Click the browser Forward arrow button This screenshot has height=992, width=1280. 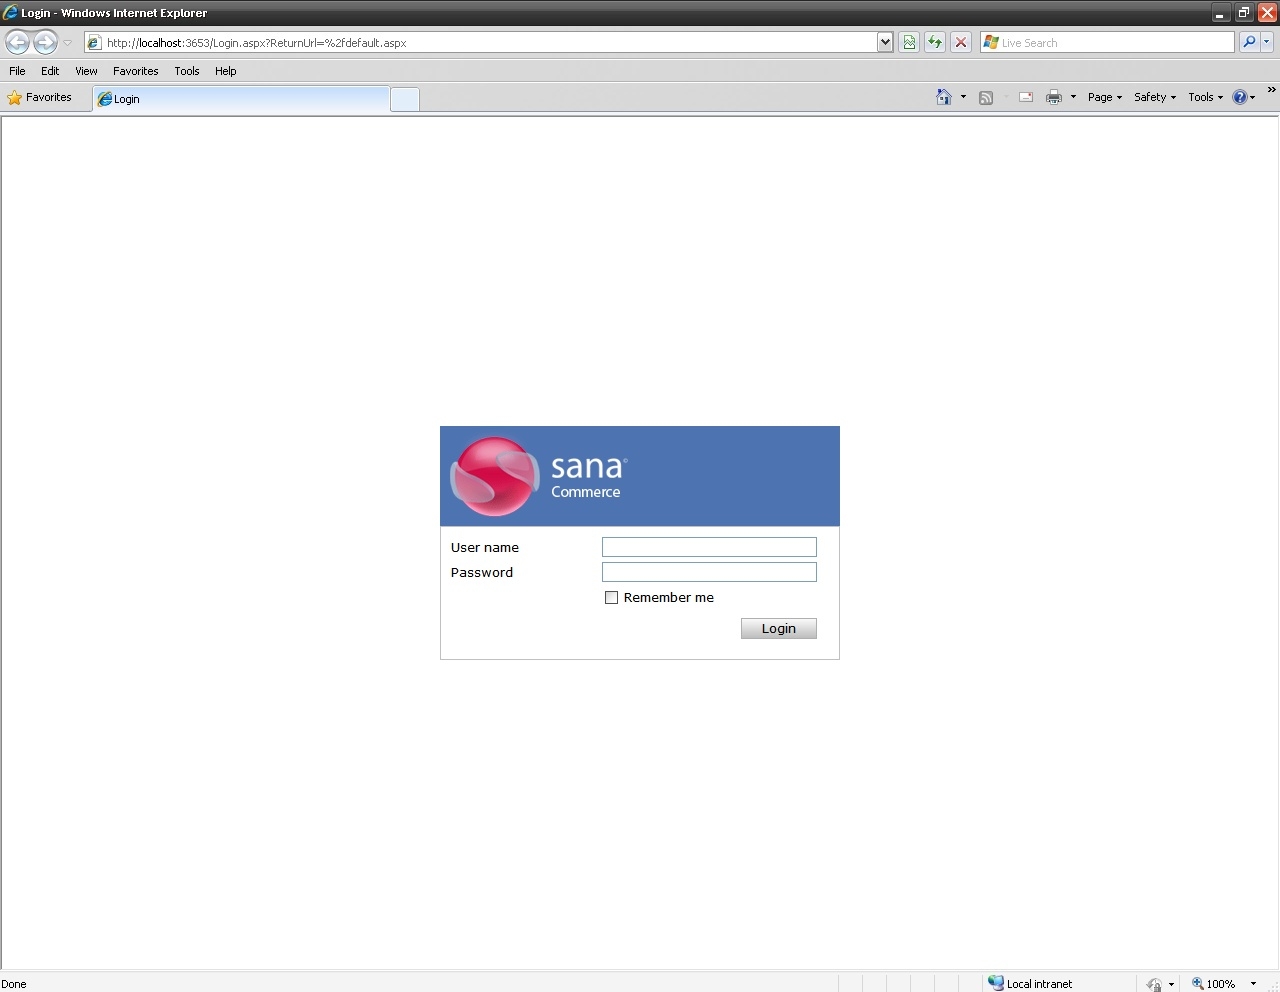point(46,42)
